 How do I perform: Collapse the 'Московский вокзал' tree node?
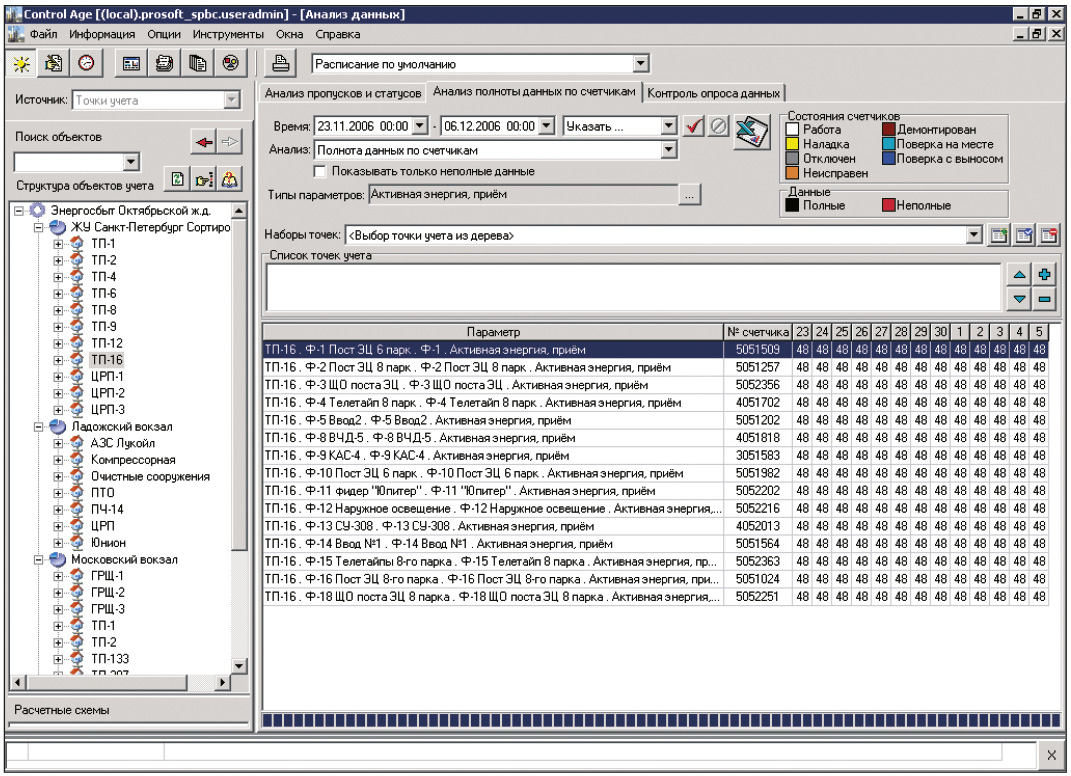39,559
